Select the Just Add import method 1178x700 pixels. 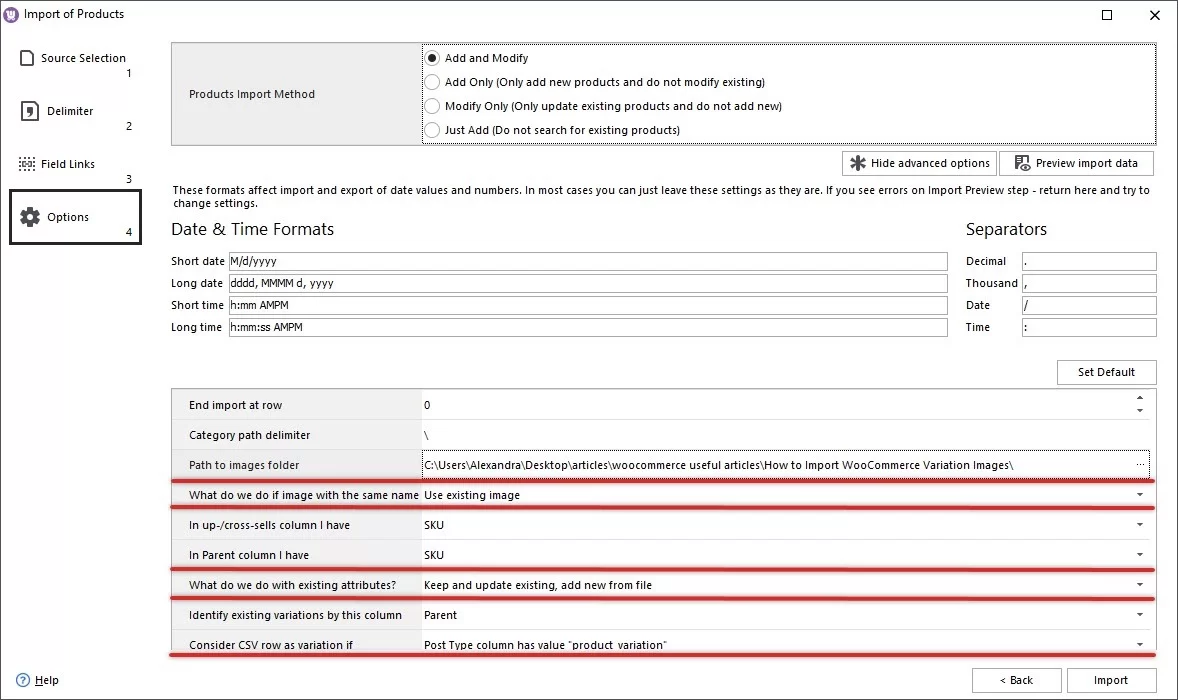[x=432, y=130]
